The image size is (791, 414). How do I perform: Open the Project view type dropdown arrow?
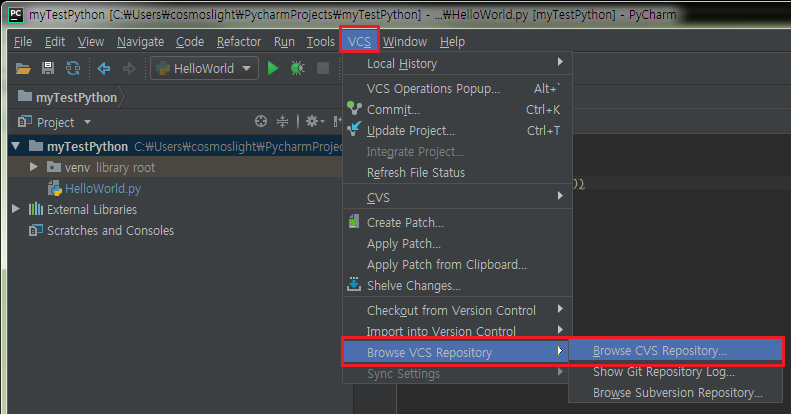pyautogui.click(x=87, y=122)
